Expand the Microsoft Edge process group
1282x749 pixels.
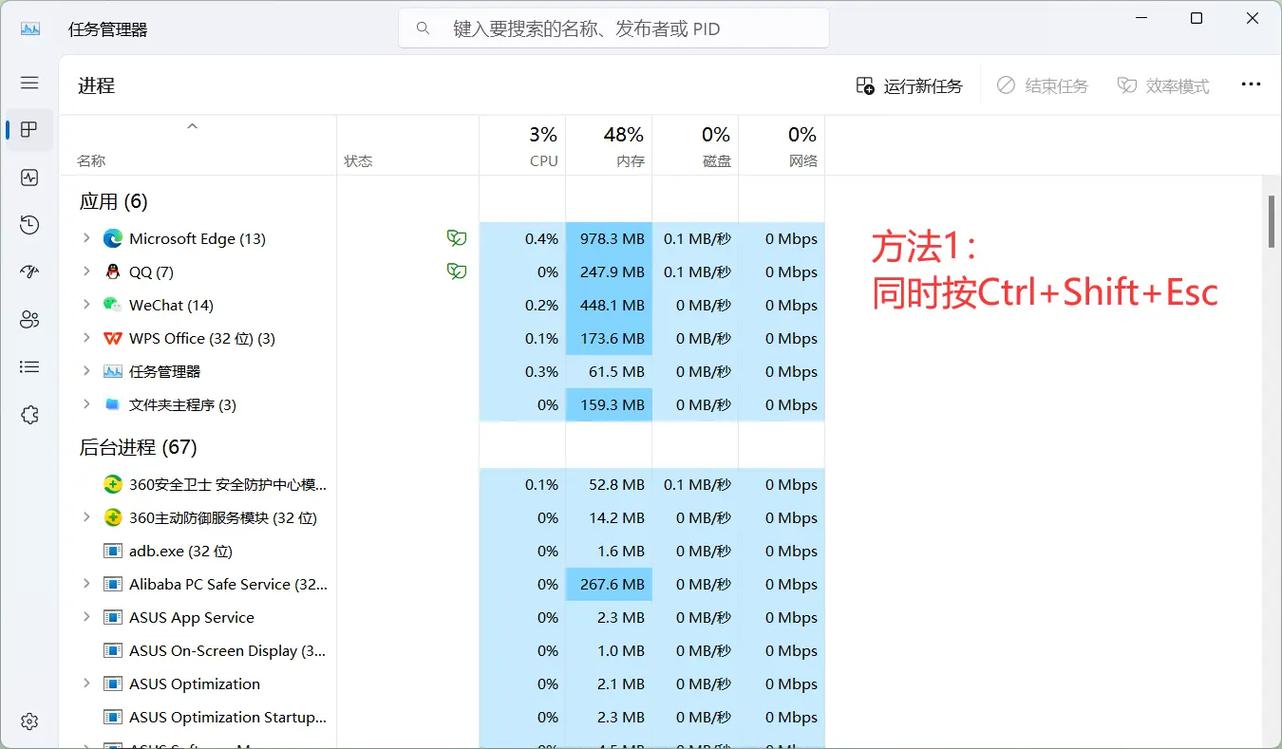[85, 238]
